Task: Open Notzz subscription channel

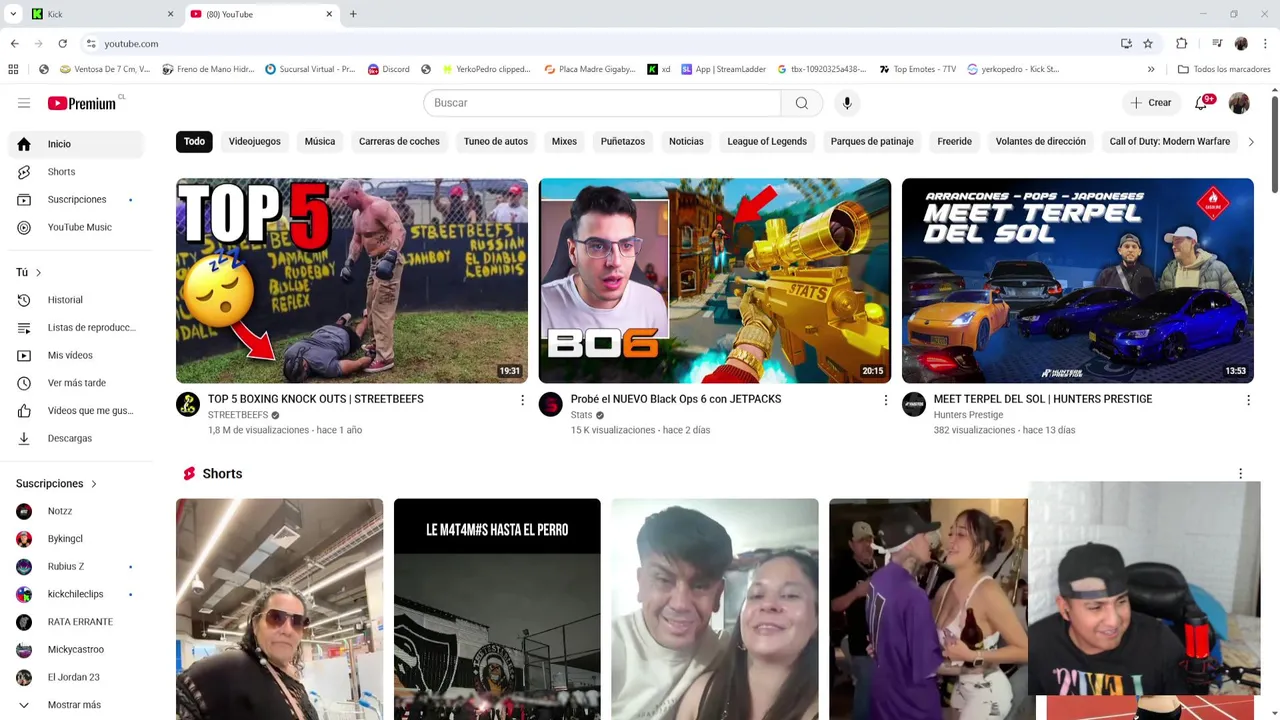Action: click(76, 511)
